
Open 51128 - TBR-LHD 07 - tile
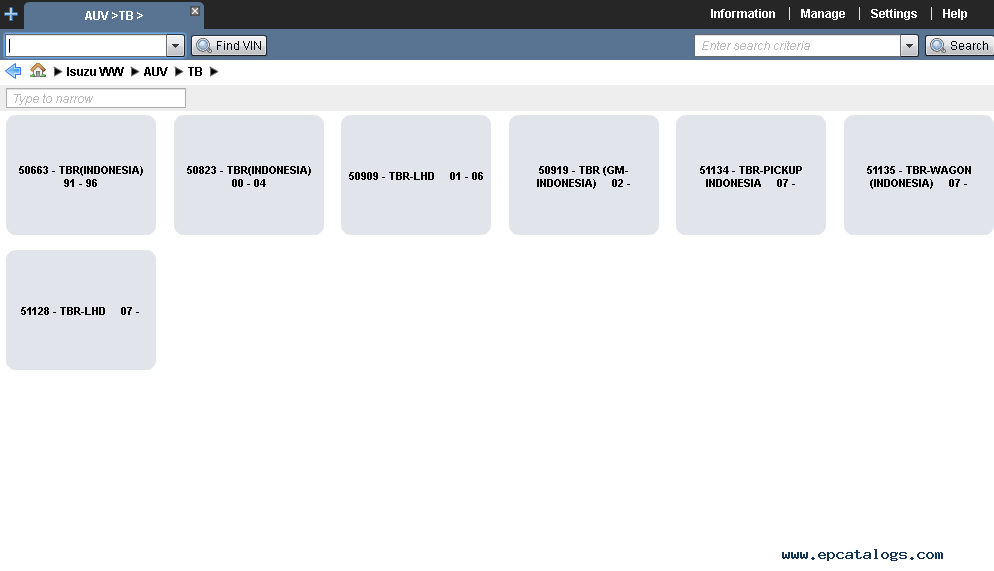tap(81, 310)
